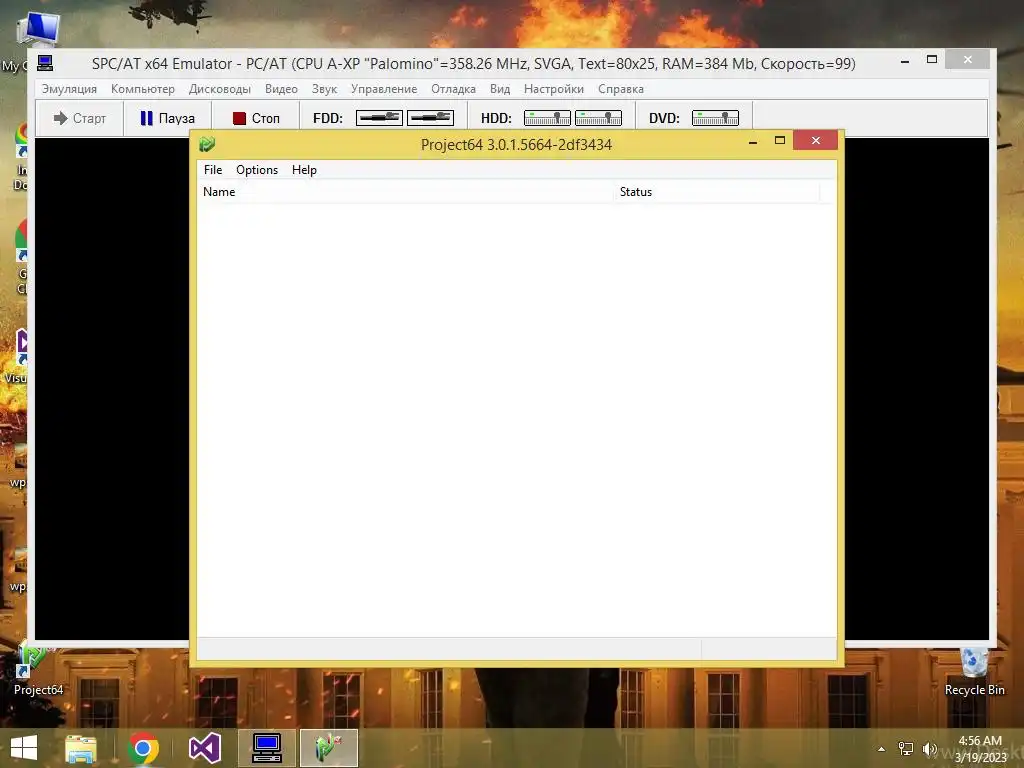Switch to SPC/AT emulator taskbar button
This screenshot has height=768, width=1024.
(266, 748)
